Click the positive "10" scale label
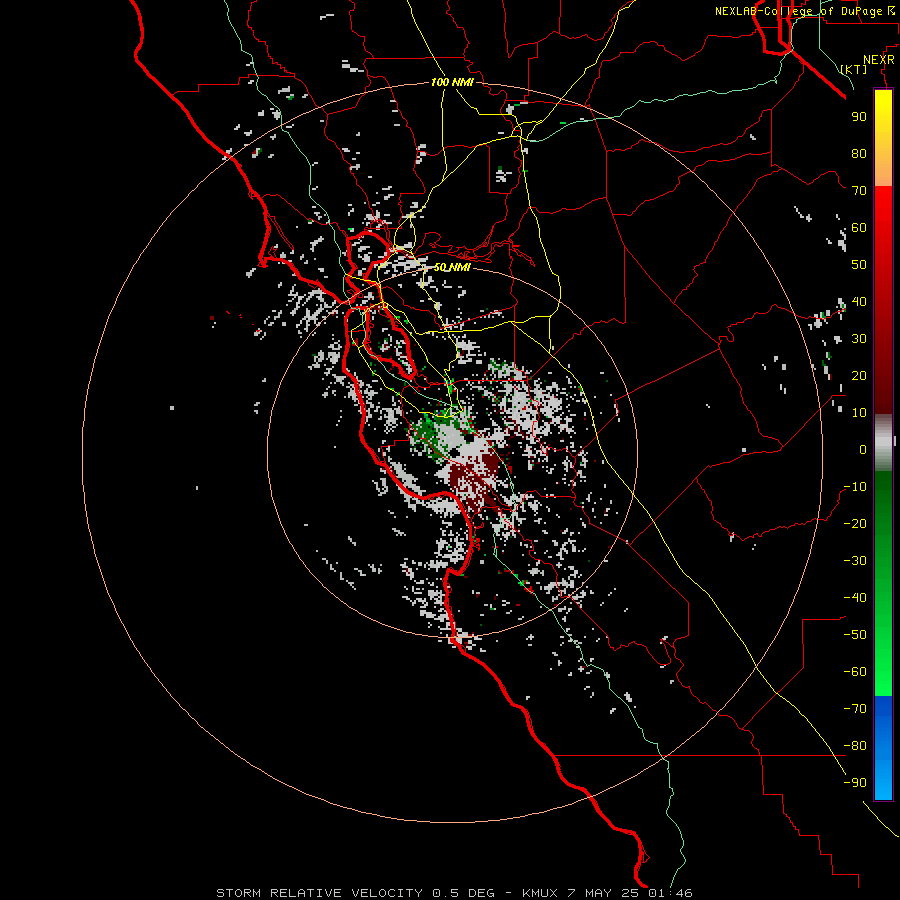900x900 pixels. [x=859, y=413]
